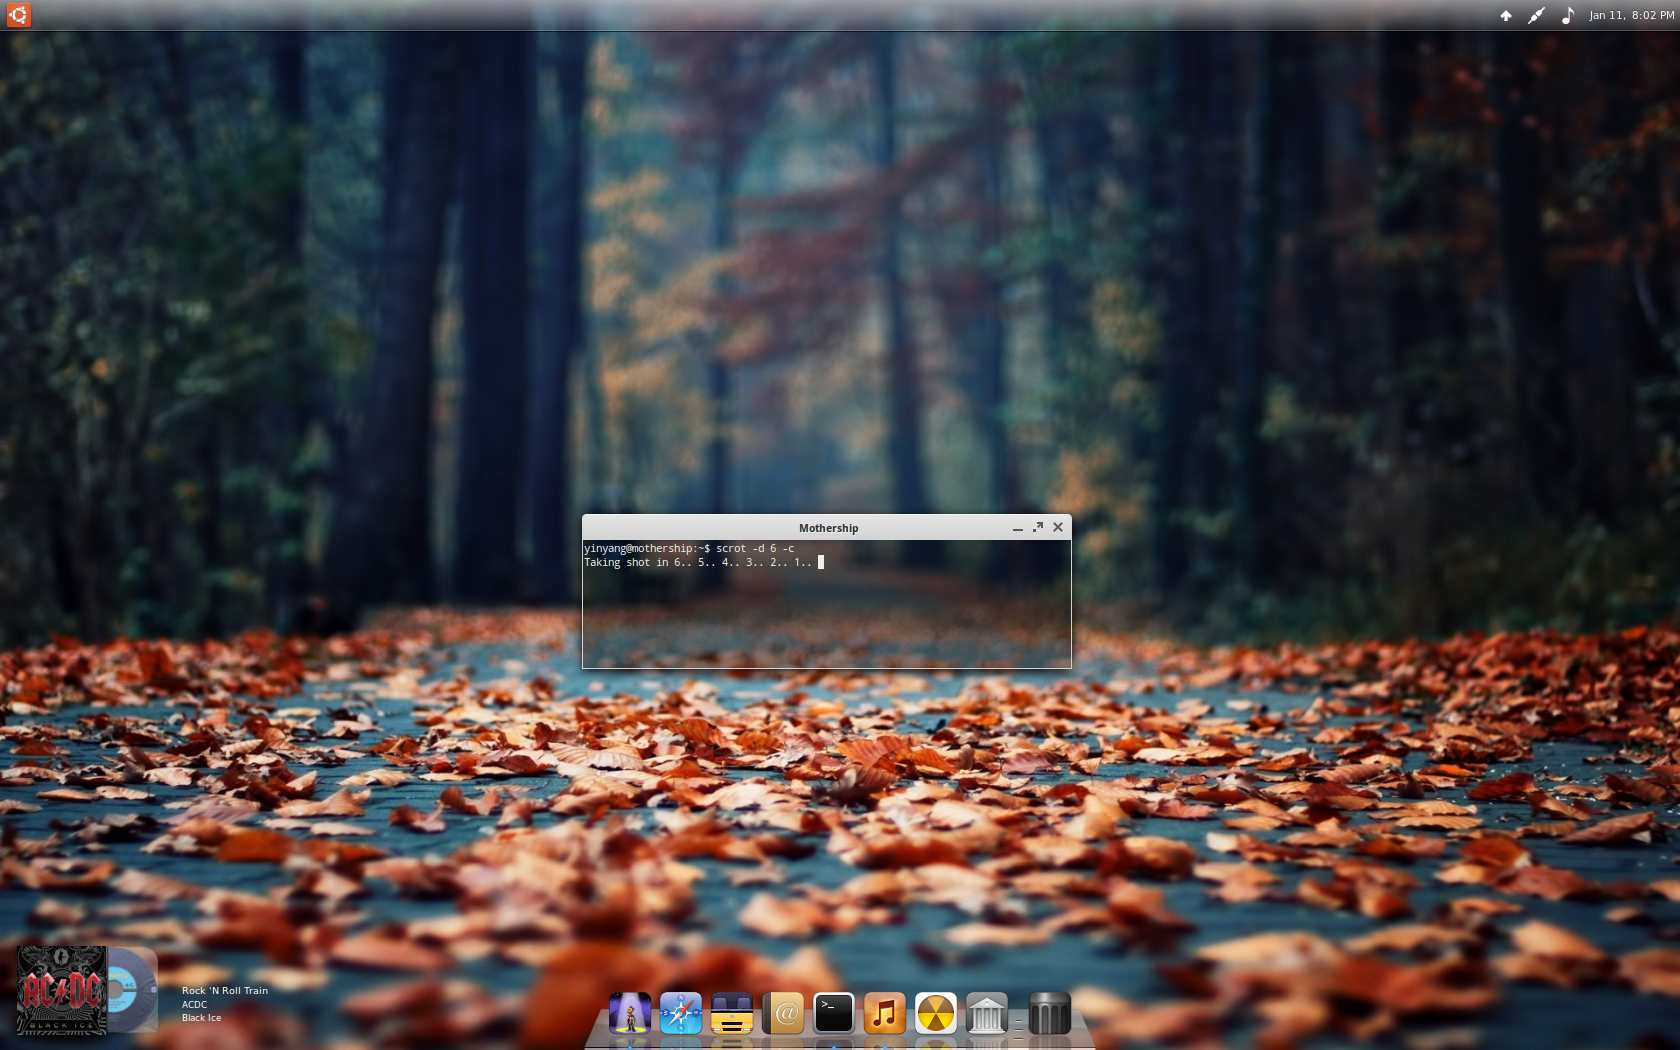
Task: Maximize the Mothership terminal window
Action: coord(1038,527)
